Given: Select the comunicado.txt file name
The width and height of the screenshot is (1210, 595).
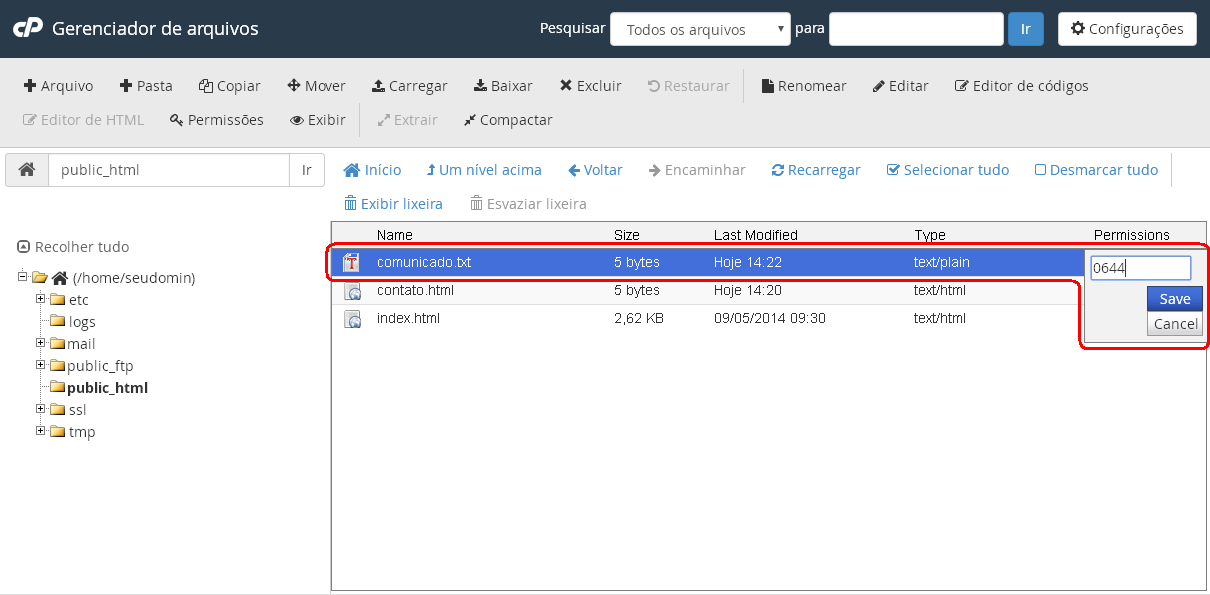Looking at the screenshot, I should coord(424,263).
